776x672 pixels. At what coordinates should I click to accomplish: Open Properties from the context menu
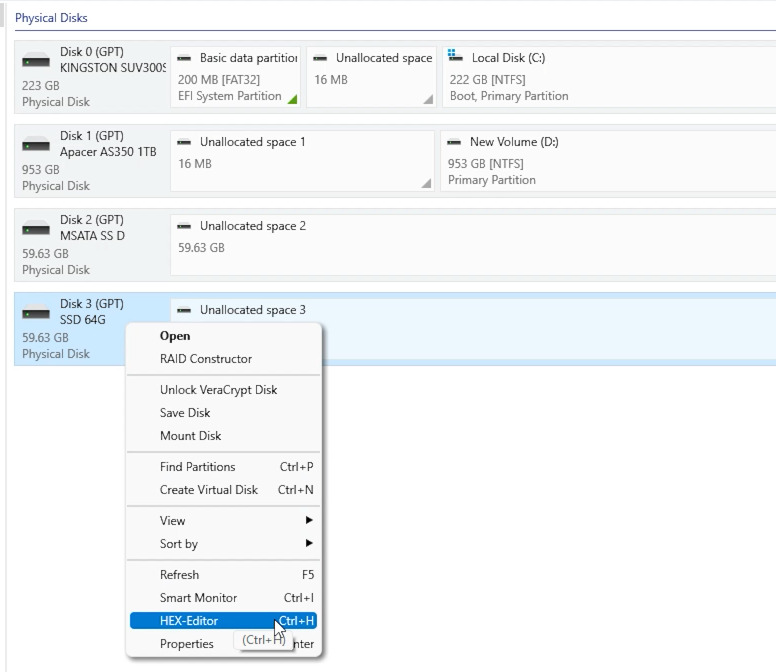coord(224,644)
